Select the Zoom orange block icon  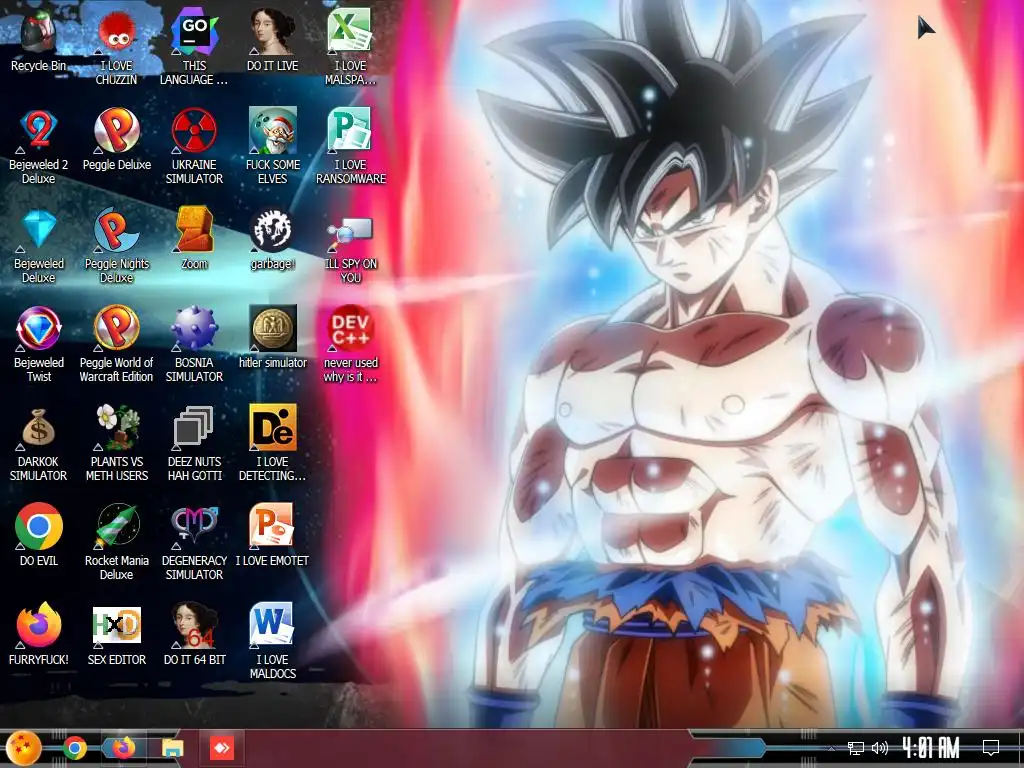pyautogui.click(x=194, y=229)
